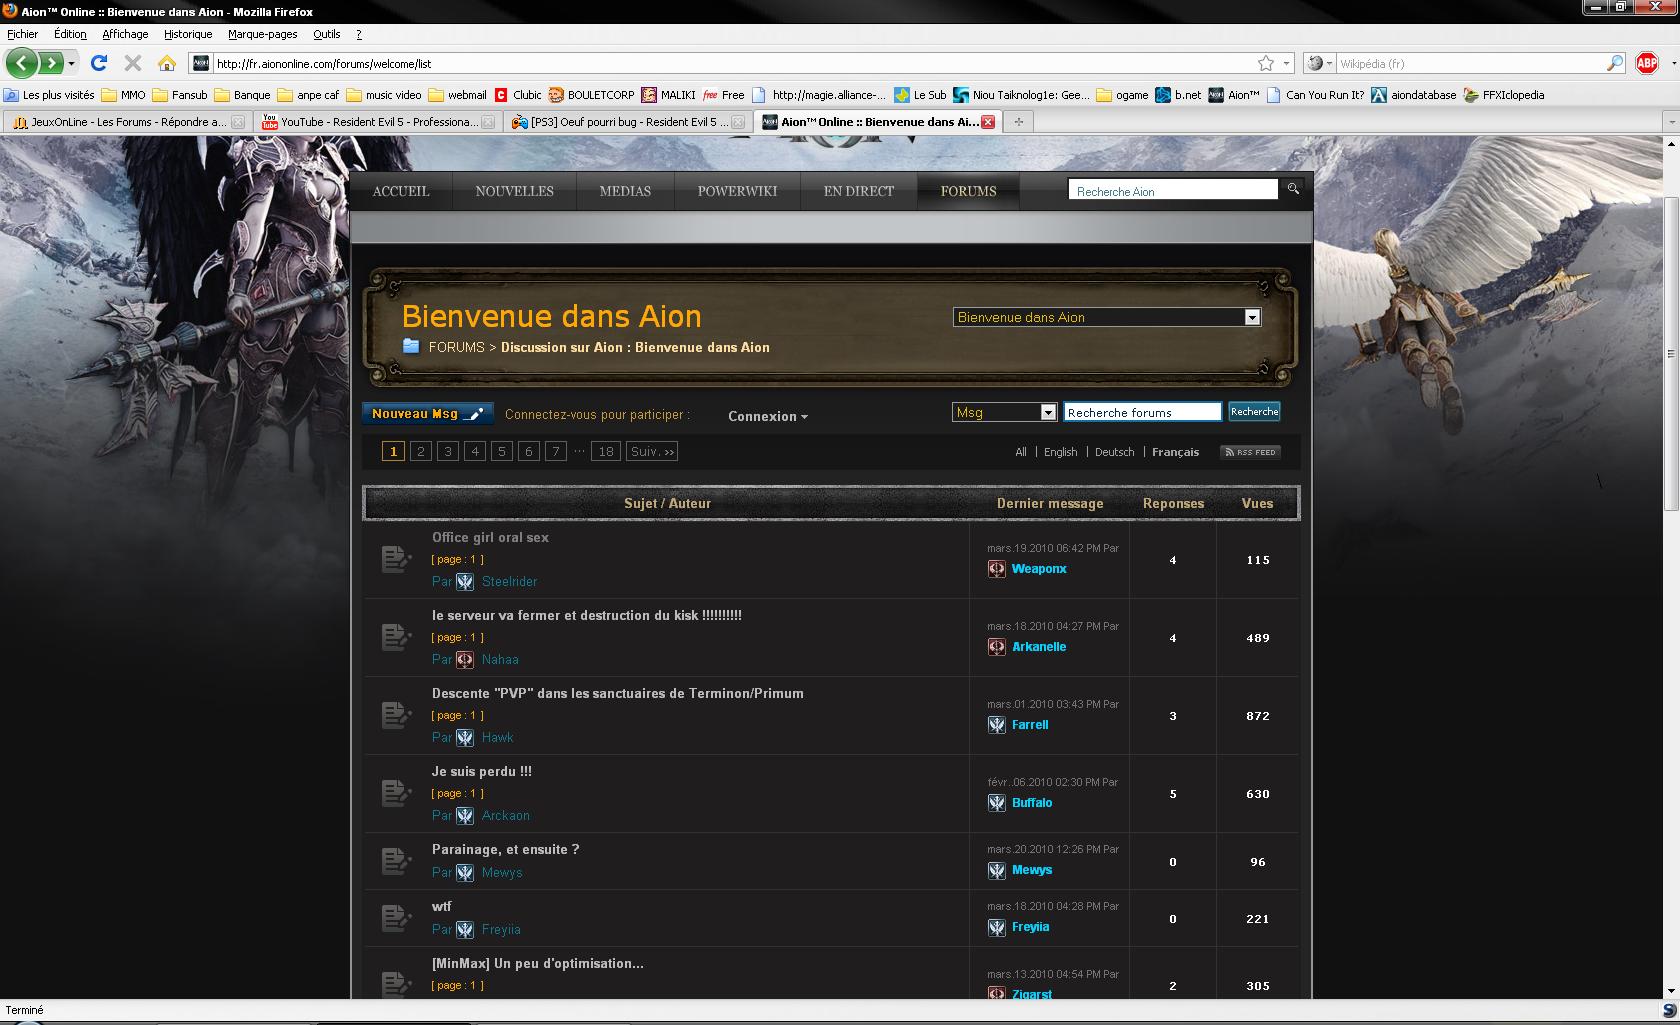Open the Msg search type dropdown
Screen dimensions: 1680x1025
coord(1004,412)
